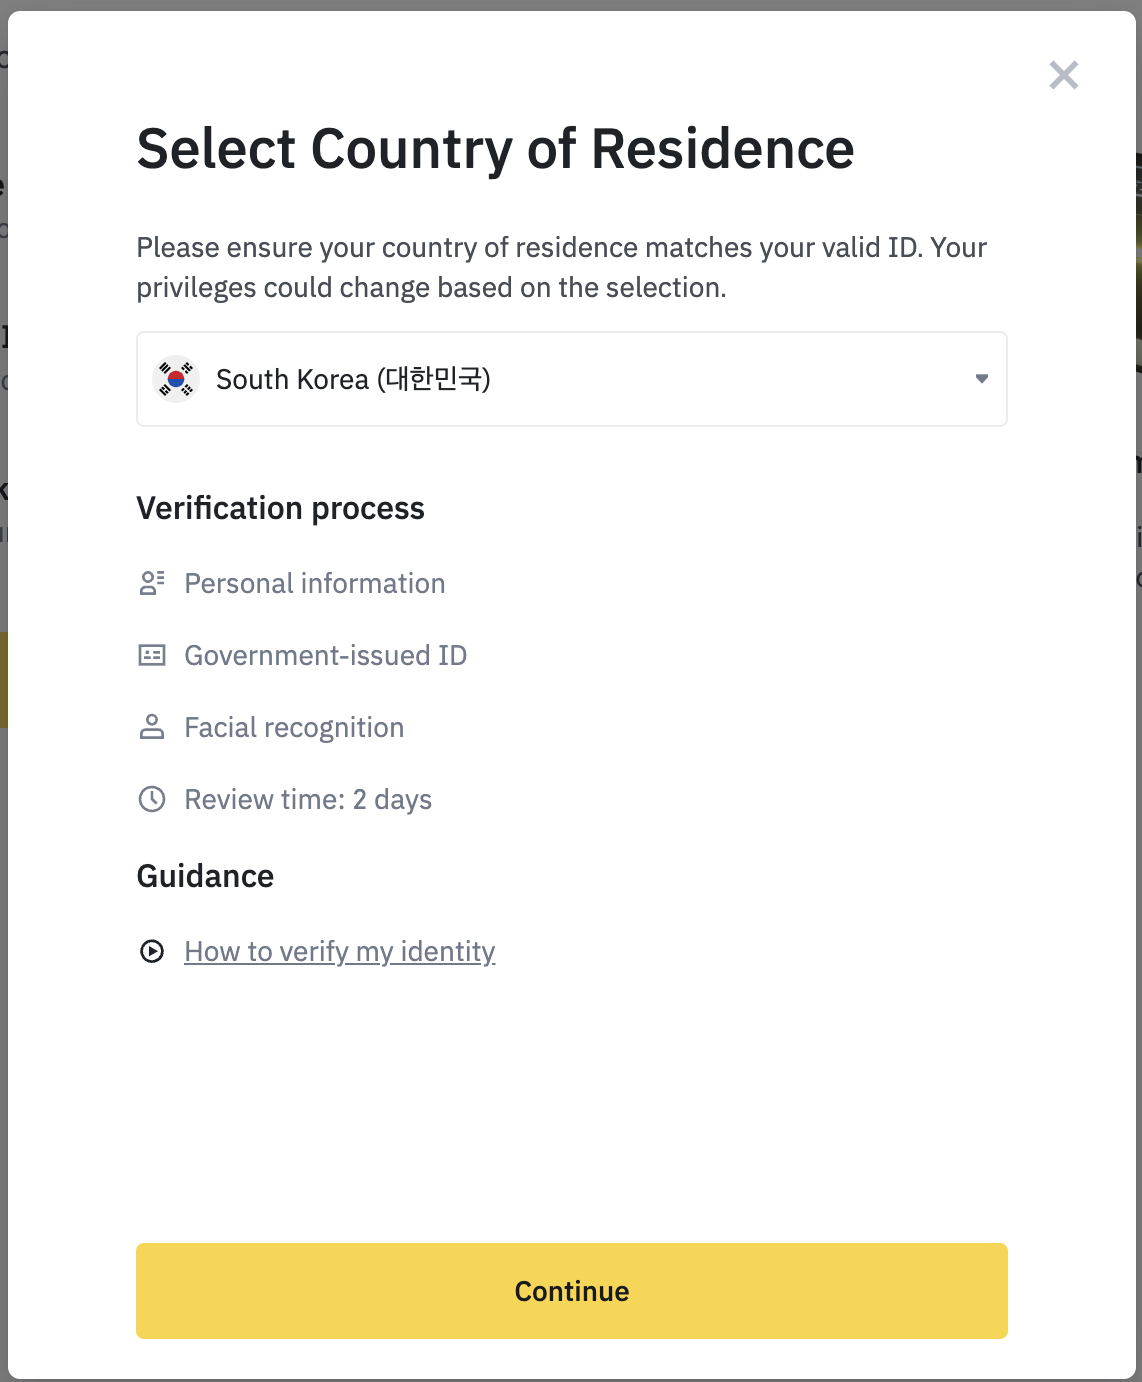Select the South Korea (대한민국) country field
Image resolution: width=1142 pixels, height=1382 pixels.
click(x=572, y=379)
